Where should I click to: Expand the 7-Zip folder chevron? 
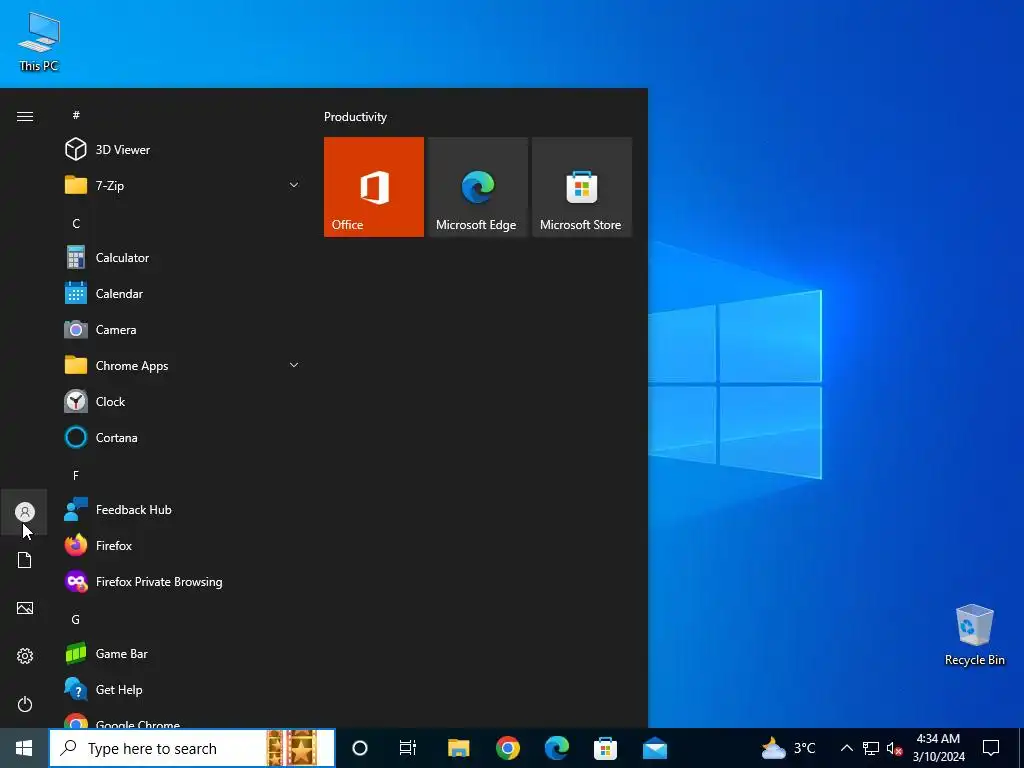(294, 185)
